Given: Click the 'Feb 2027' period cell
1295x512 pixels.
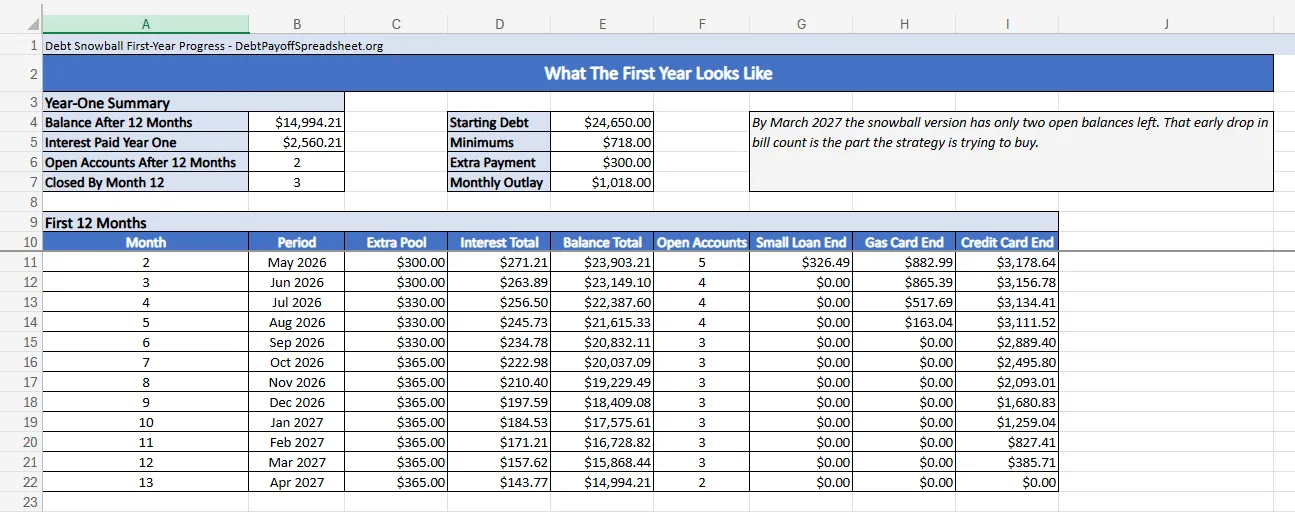Looking at the screenshot, I should pos(296,442).
